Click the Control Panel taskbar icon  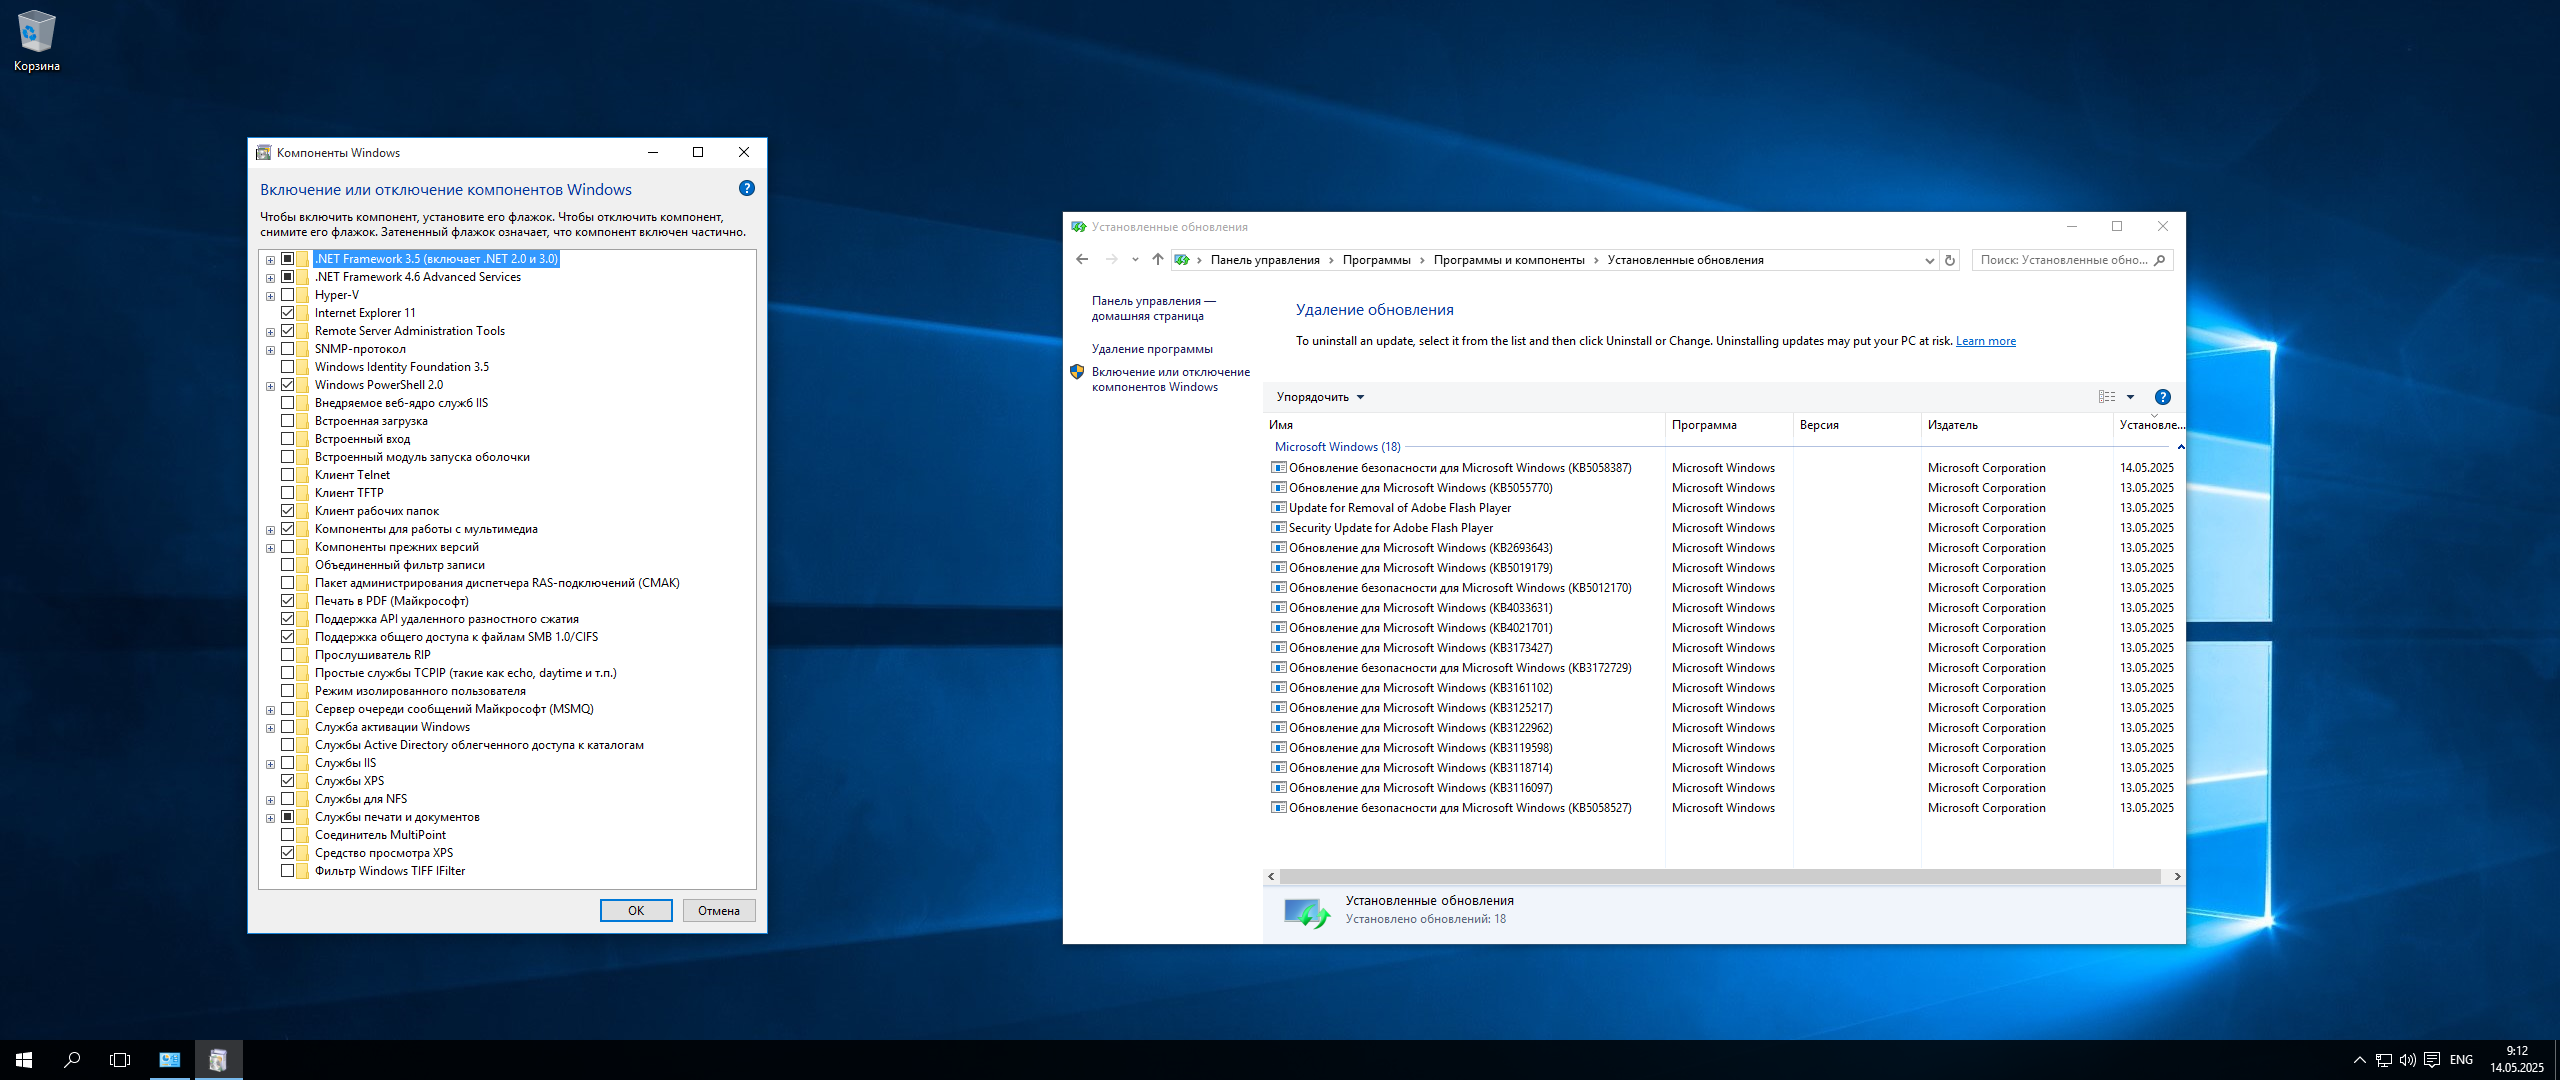click(170, 1060)
